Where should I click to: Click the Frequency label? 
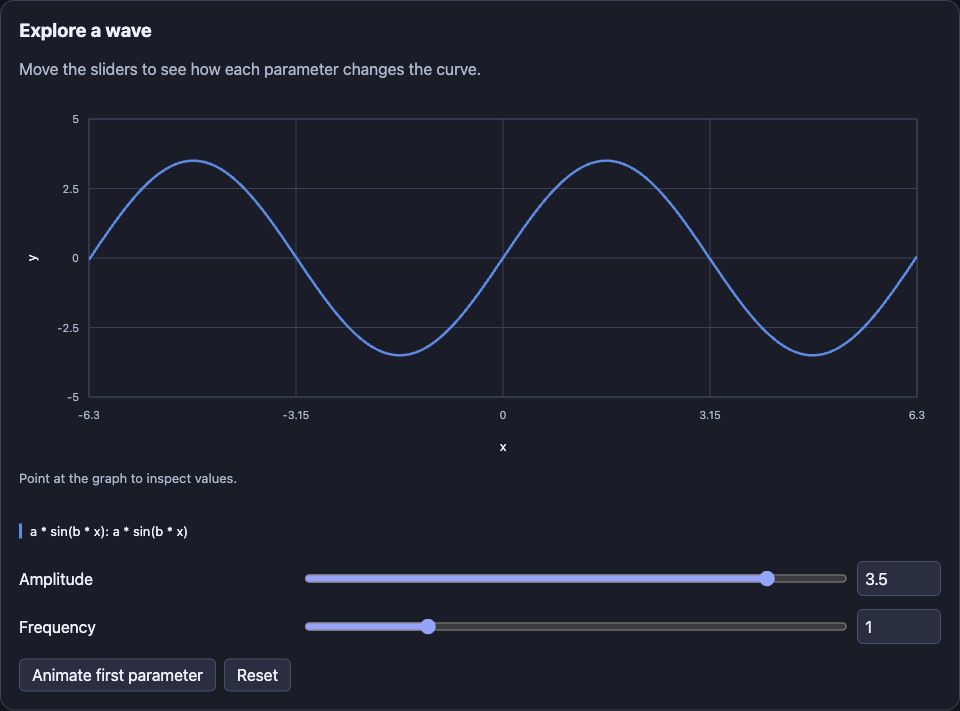click(57, 627)
